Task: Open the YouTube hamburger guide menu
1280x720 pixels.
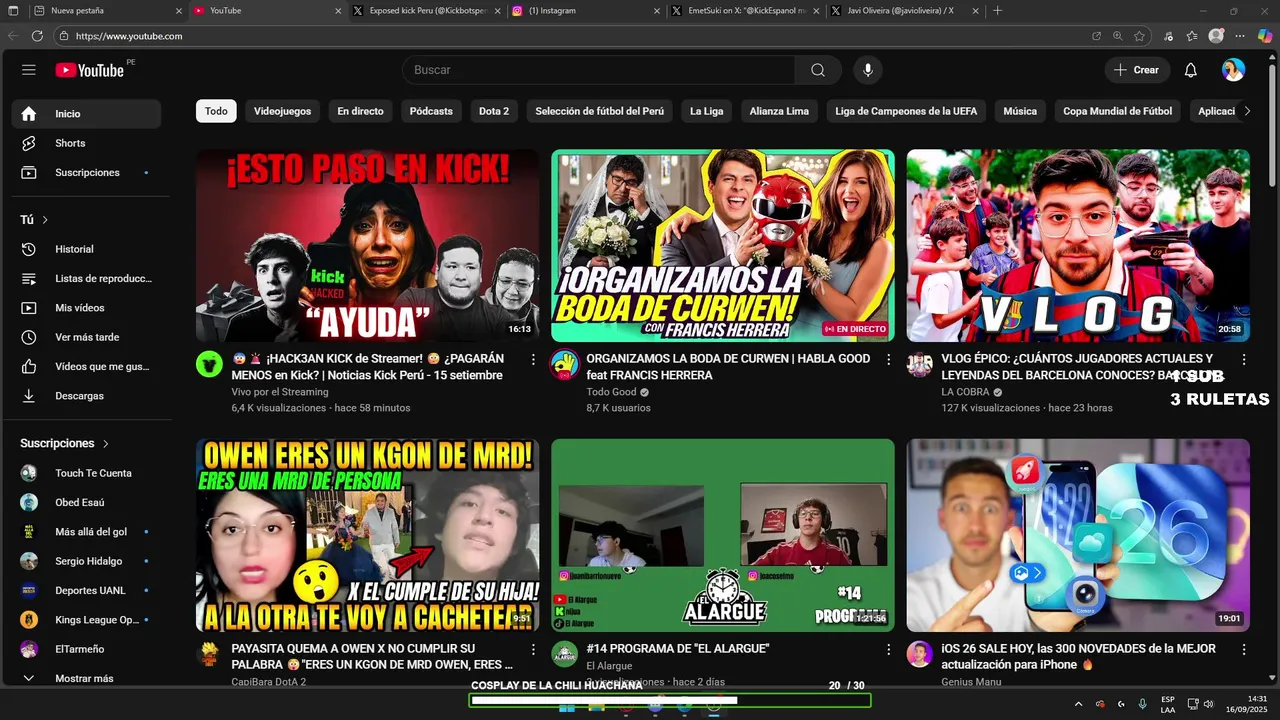Action: (x=29, y=70)
